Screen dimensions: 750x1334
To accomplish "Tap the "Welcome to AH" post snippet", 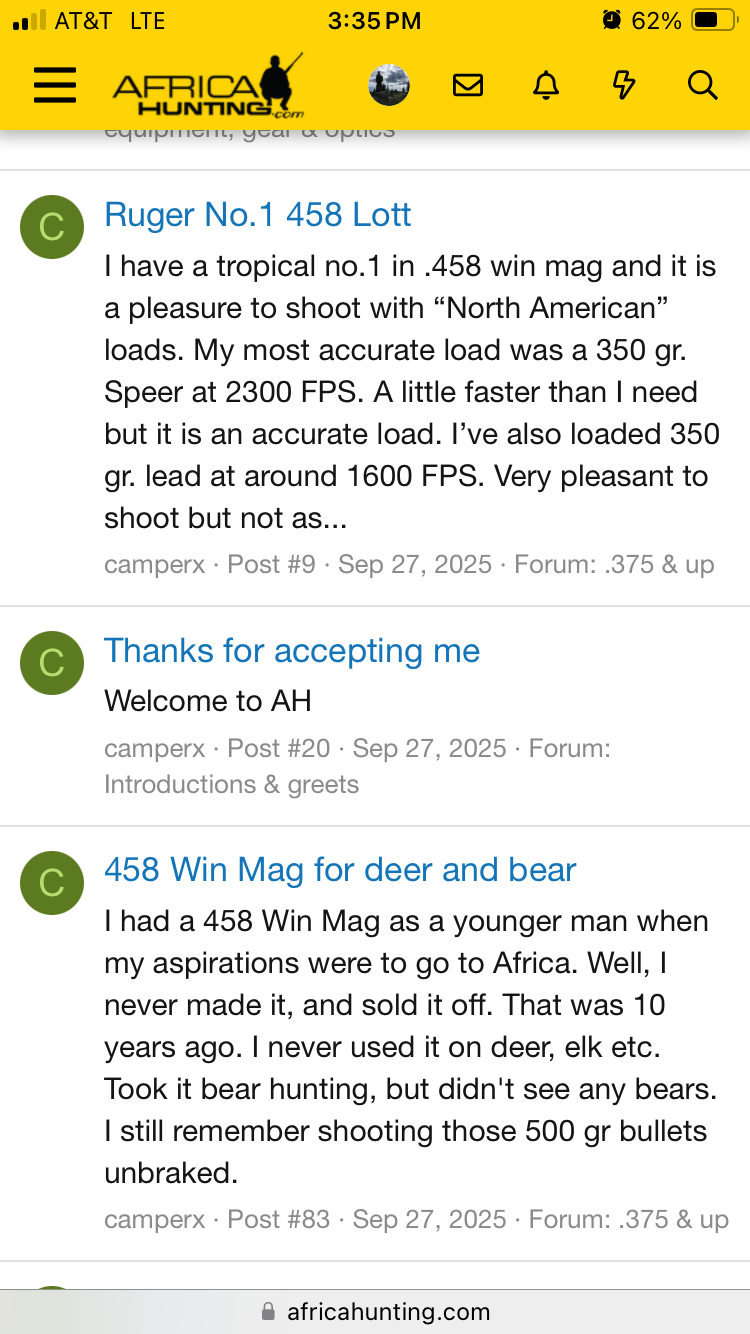I will pos(208,700).
